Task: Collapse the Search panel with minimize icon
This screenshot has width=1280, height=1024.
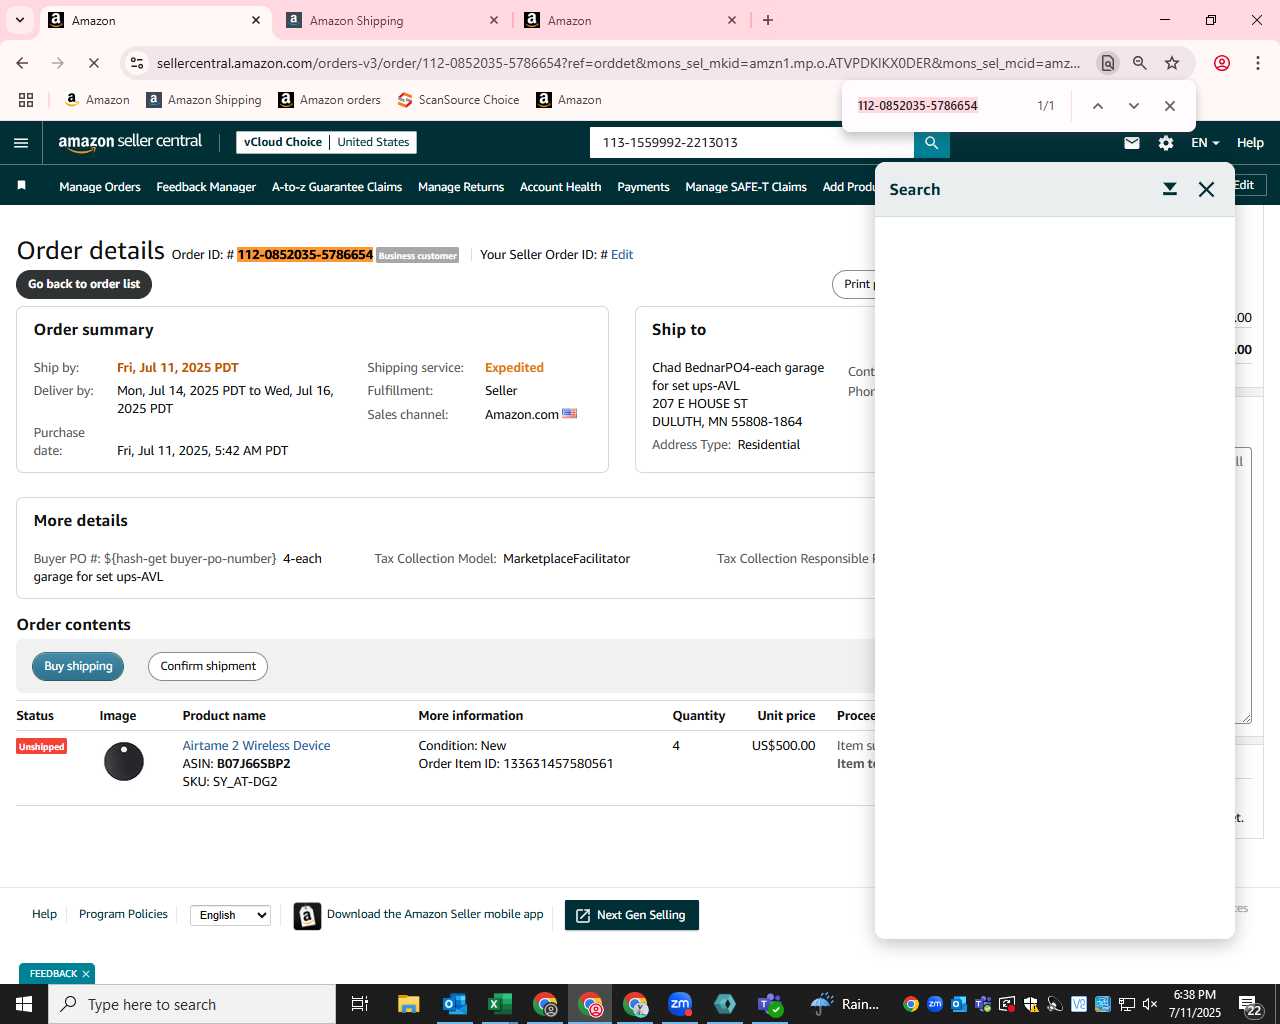Action: tap(1169, 189)
